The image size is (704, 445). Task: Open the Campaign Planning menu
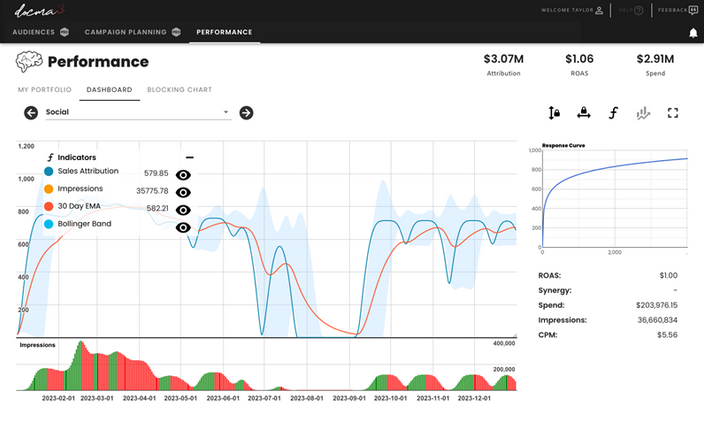125,32
